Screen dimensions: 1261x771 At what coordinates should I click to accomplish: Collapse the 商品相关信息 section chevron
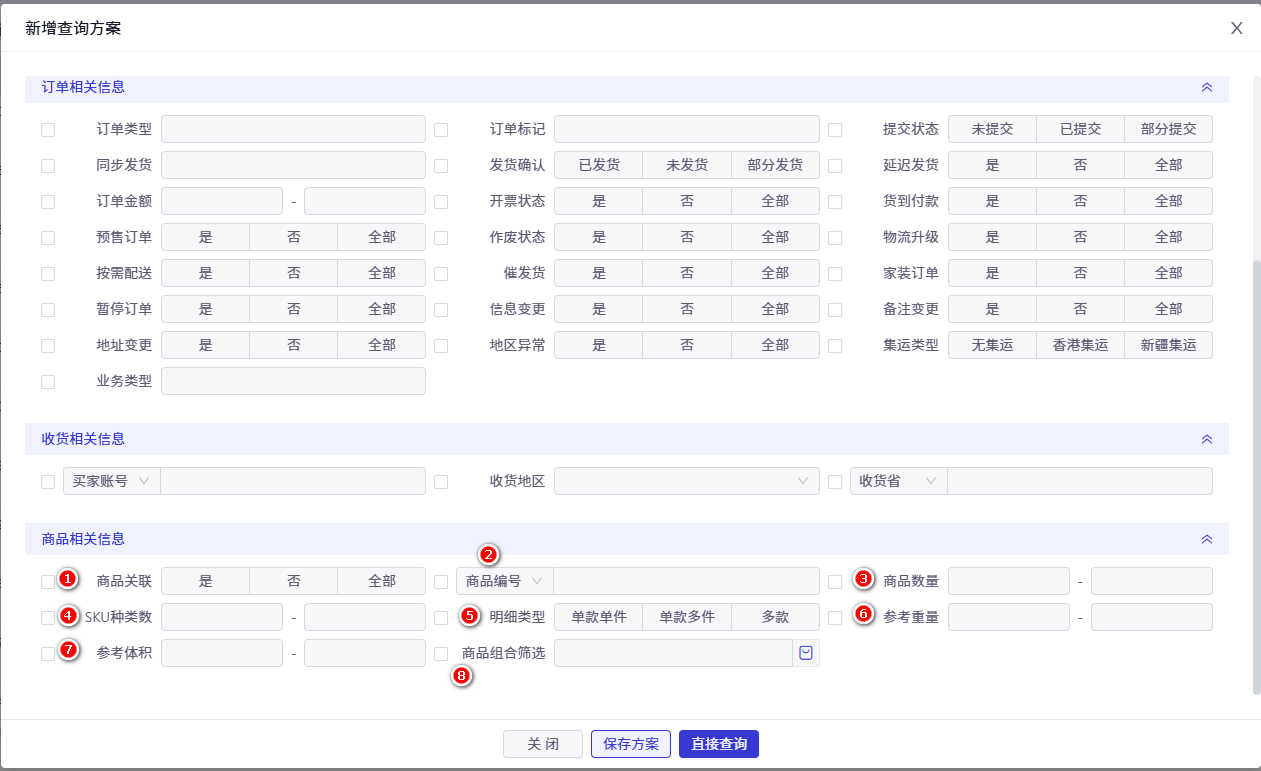pos(1207,539)
